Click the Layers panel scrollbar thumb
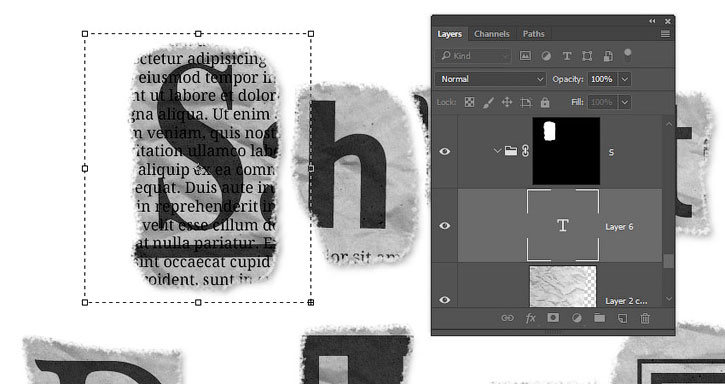 coord(668,261)
